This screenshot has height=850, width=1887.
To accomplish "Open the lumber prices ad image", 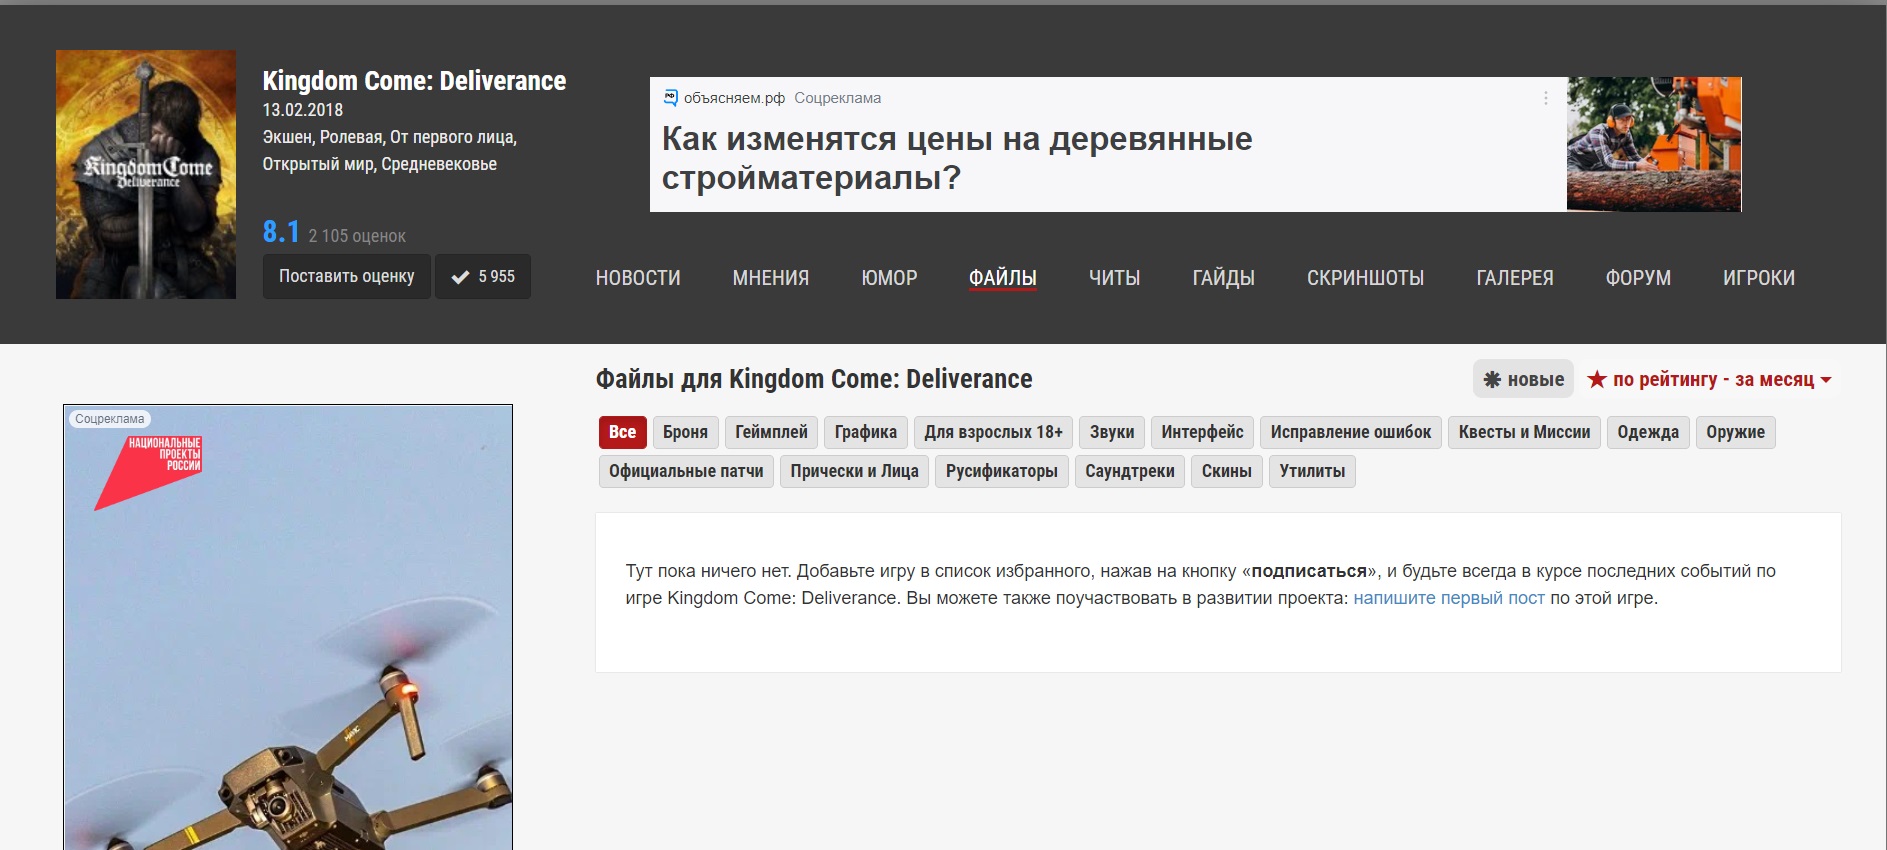I will 1653,144.
